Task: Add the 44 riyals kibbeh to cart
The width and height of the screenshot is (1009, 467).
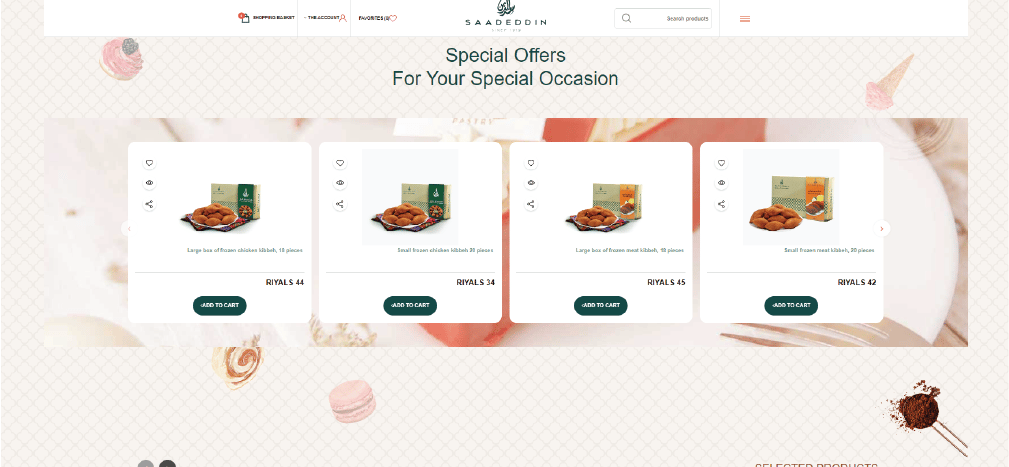Action: pyautogui.click(x=219, y=306)
